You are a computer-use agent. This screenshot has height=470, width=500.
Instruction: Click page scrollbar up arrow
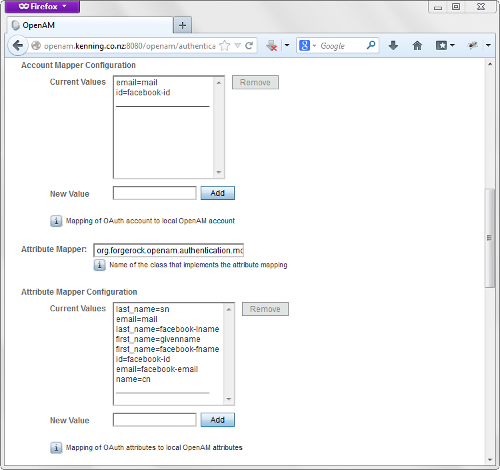tap(490, 64)
